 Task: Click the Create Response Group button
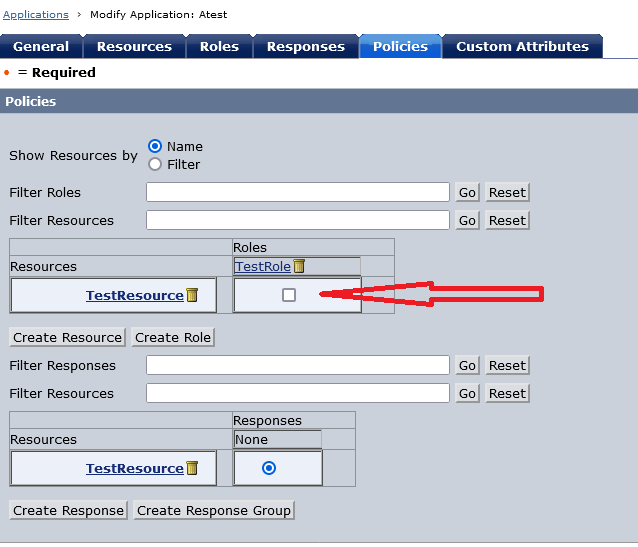coord(214,510)
